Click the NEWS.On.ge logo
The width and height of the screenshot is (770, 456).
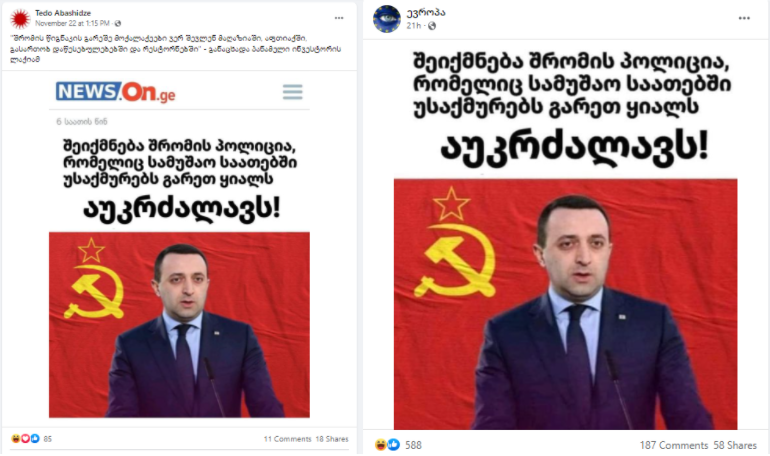[x=115, y=92]
